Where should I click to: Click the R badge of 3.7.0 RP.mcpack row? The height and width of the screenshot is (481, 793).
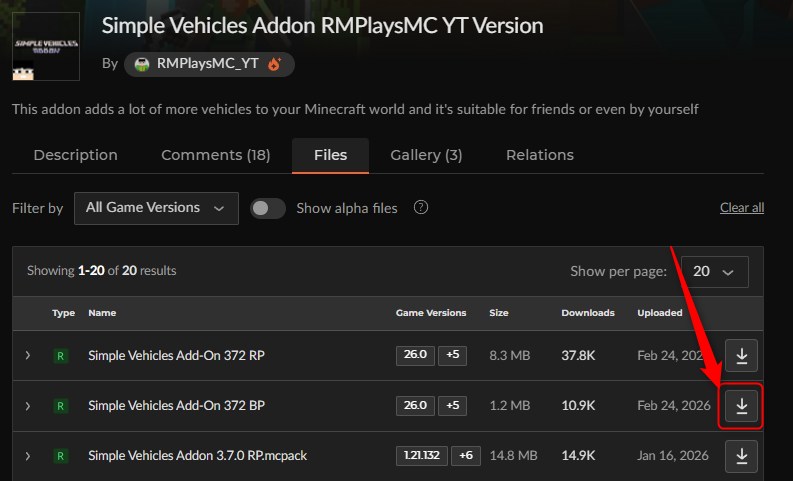tap(61, 456)
